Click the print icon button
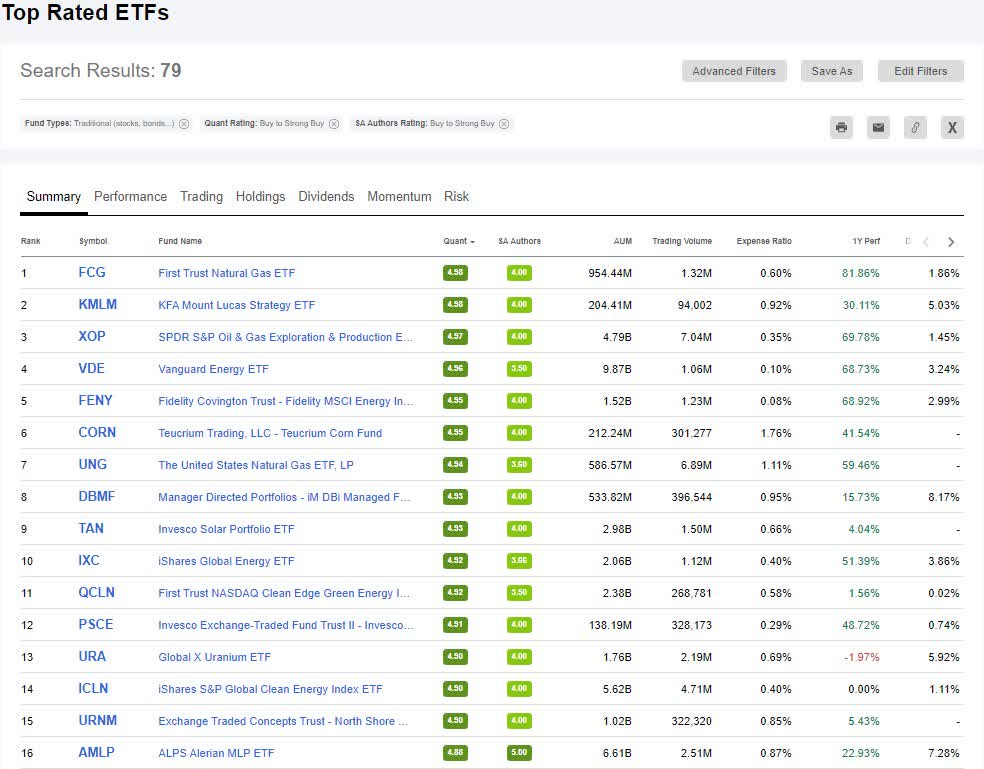 (x=842, y=127)
